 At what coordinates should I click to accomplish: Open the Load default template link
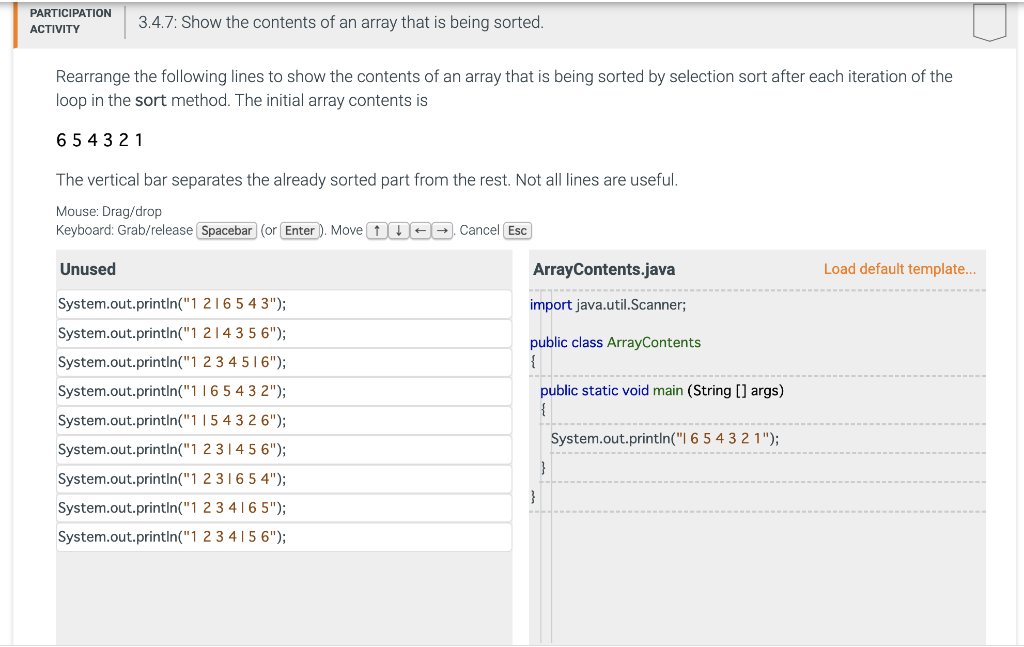coord(899,268)
